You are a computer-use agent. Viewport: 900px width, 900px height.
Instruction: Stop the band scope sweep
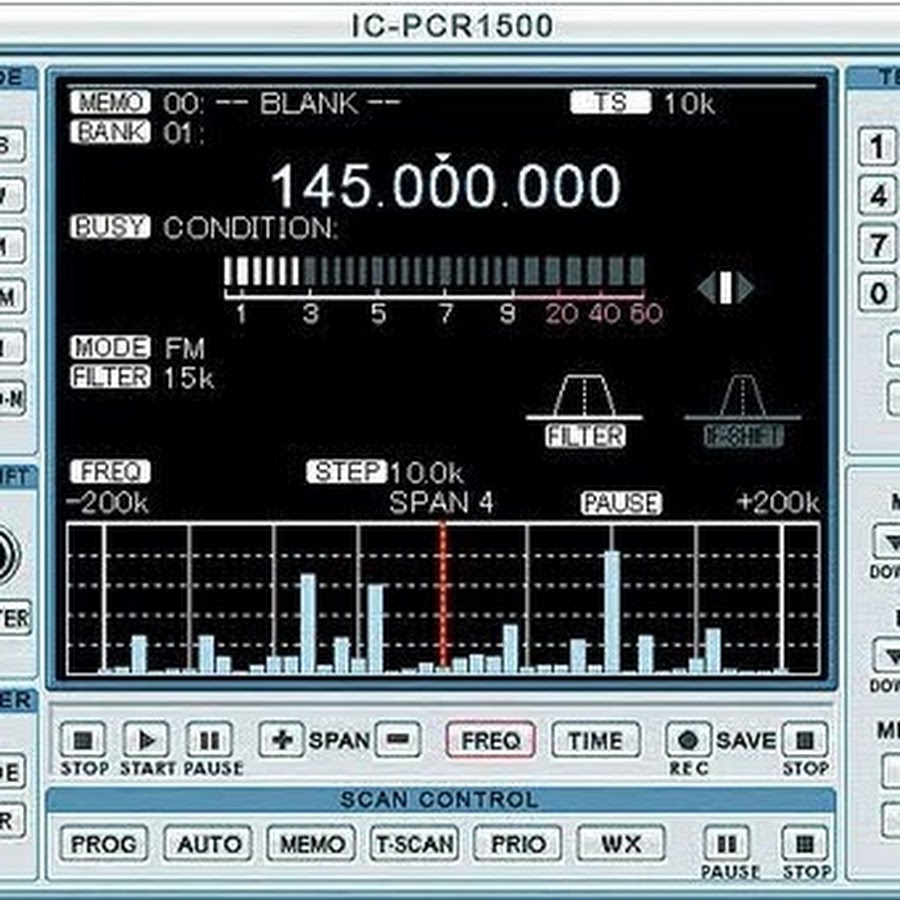[83, 740]
